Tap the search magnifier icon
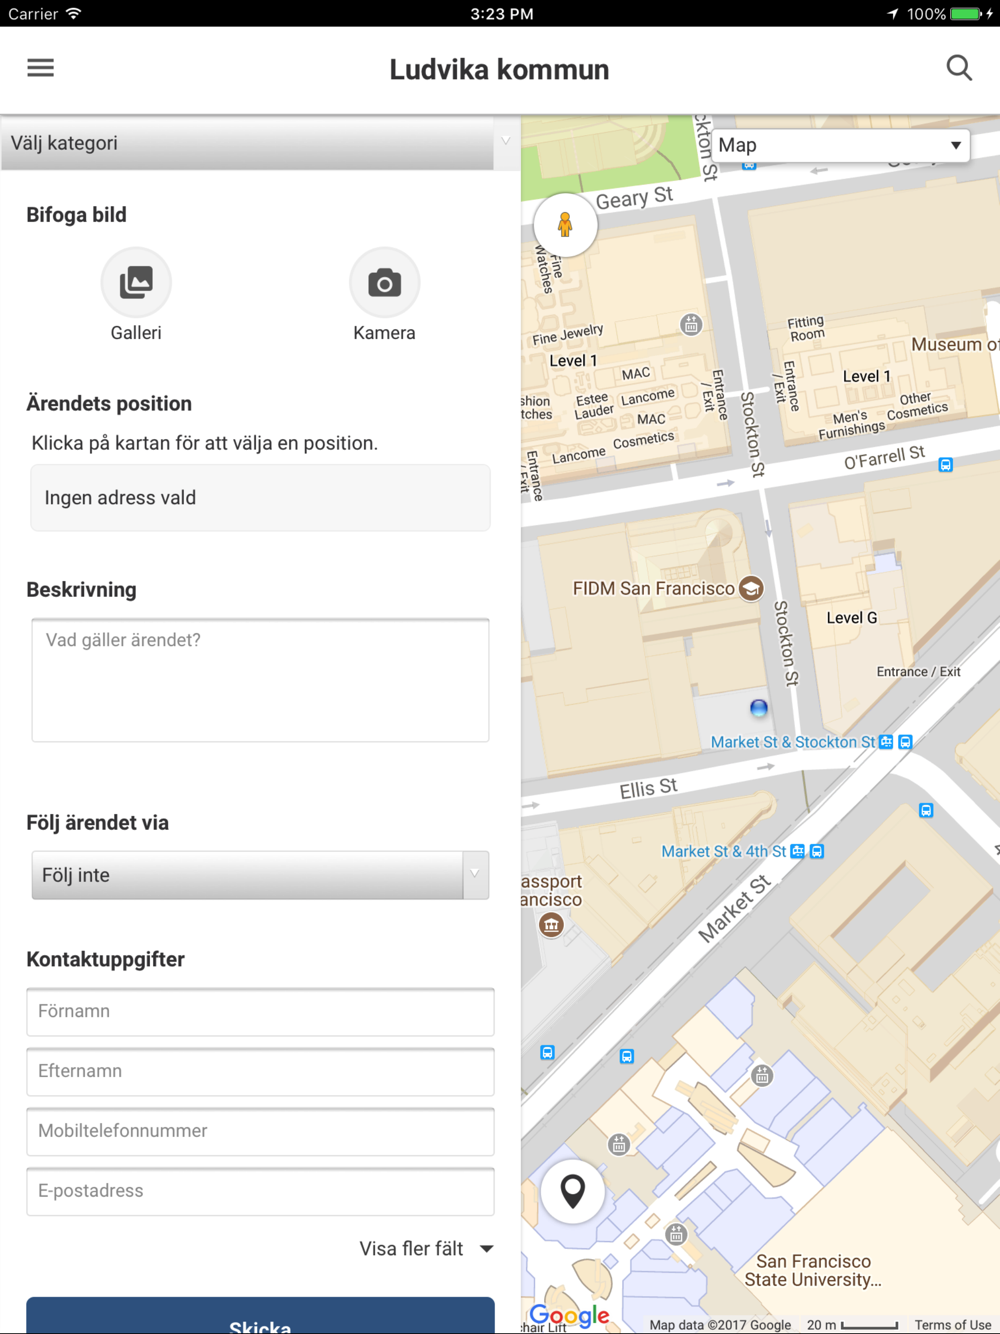This screenshot has width=1000, height=1334. pos(959,68)
